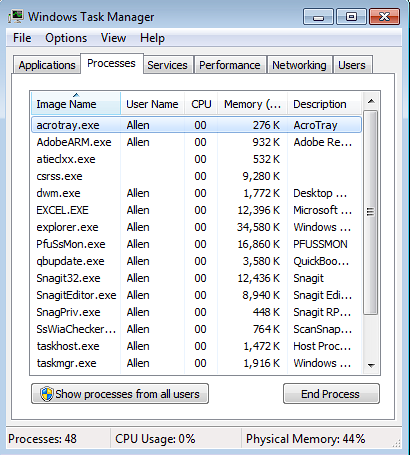Select the Snagit32.exe process row
The height and width of the screenshot is (455, 410).
coord(196,278)
